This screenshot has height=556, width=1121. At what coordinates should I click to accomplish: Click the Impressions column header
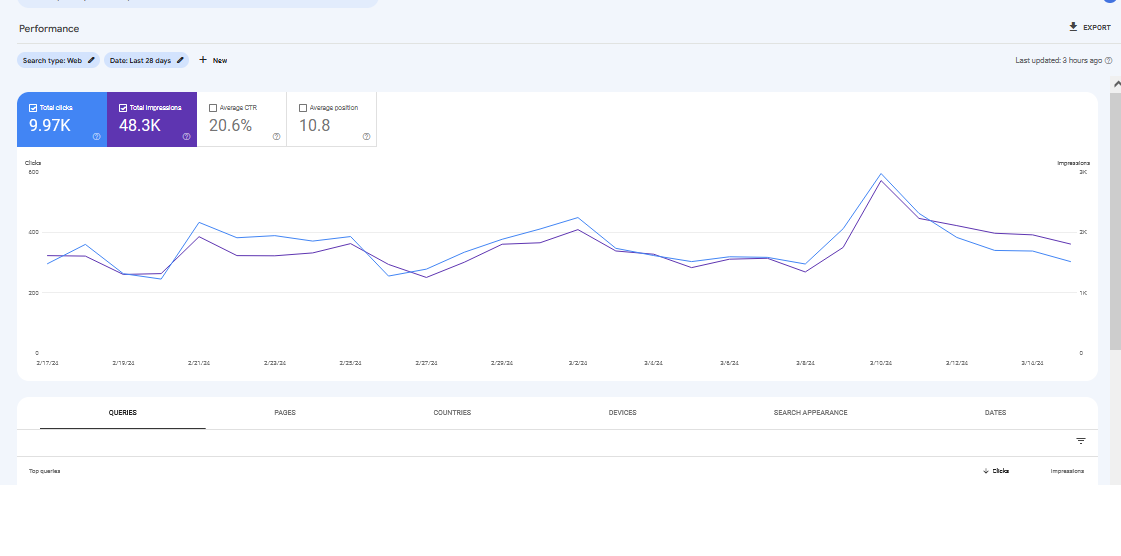point(1067,471)
